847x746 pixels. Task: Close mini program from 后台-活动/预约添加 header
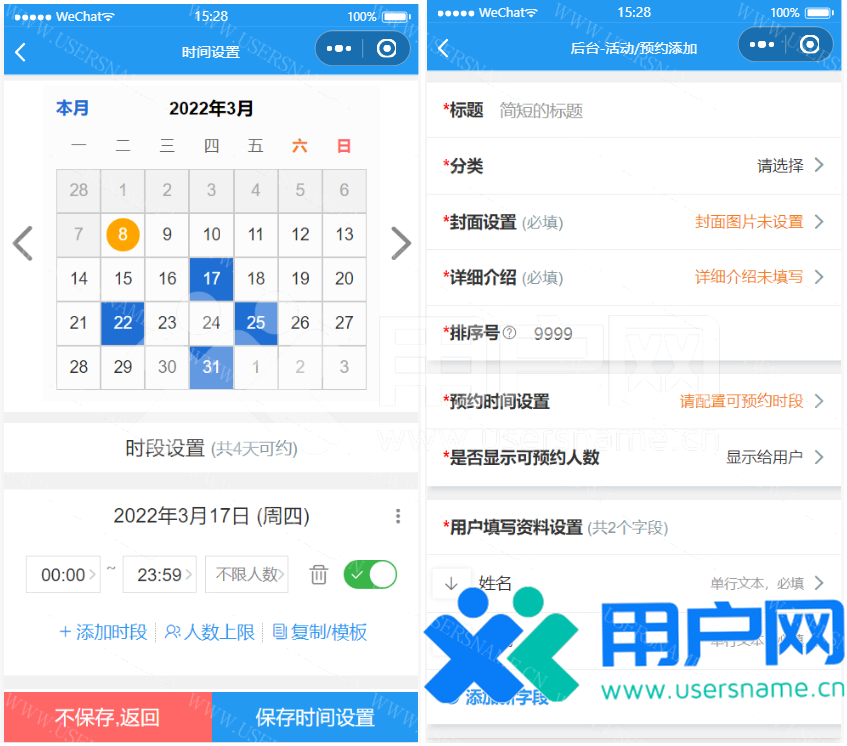coord(810,45)
